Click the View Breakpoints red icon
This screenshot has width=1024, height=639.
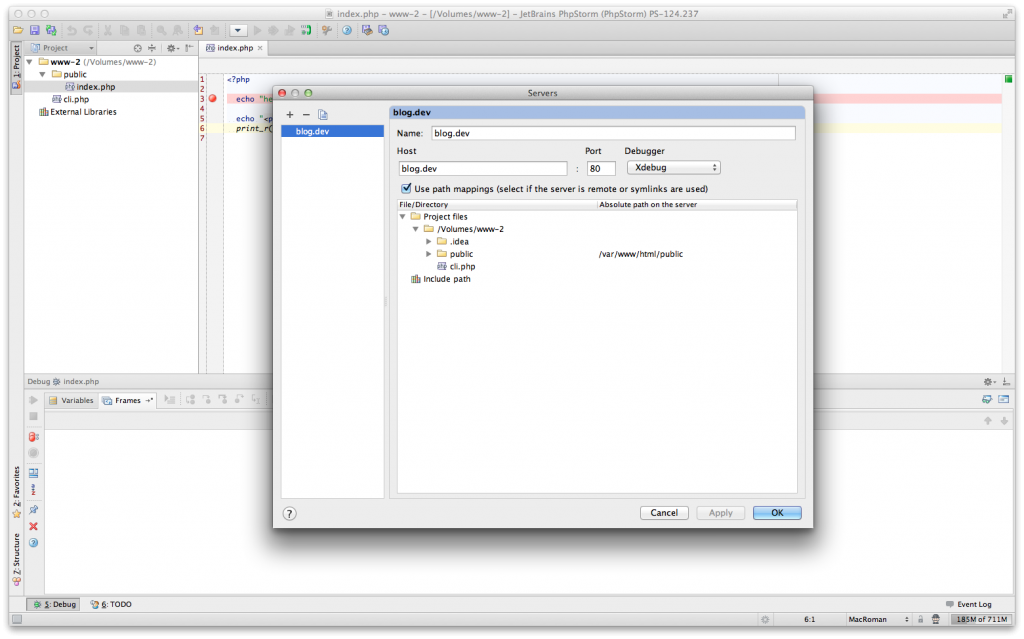coord(33,436)
